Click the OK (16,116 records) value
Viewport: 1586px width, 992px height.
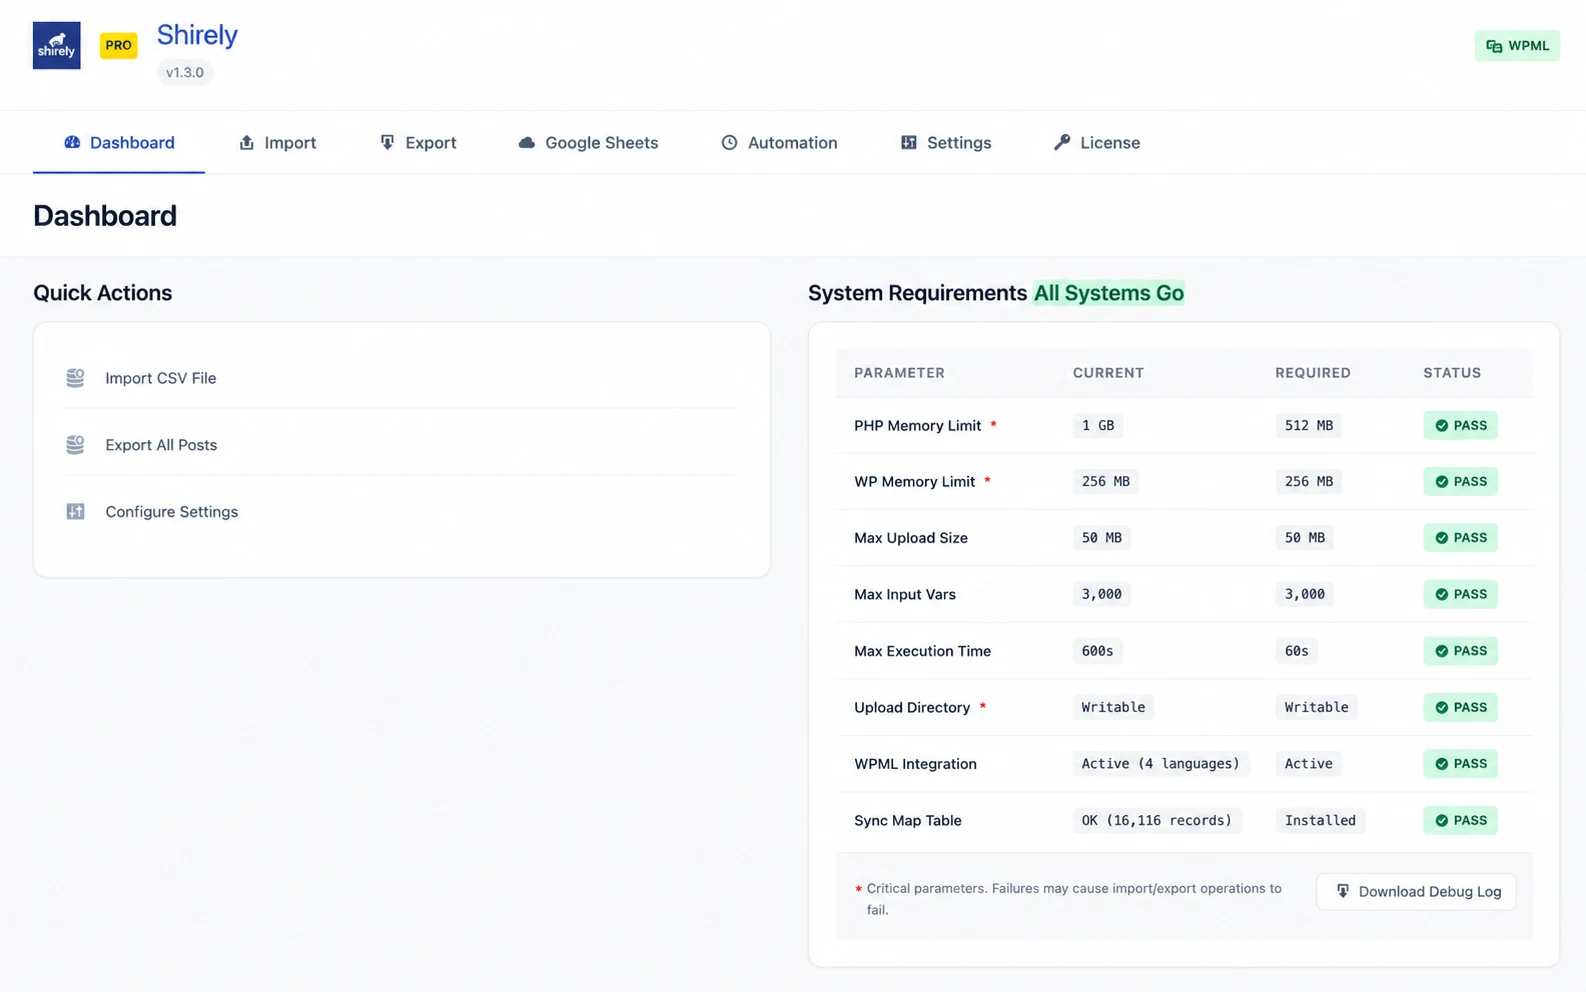point(1157,820)
